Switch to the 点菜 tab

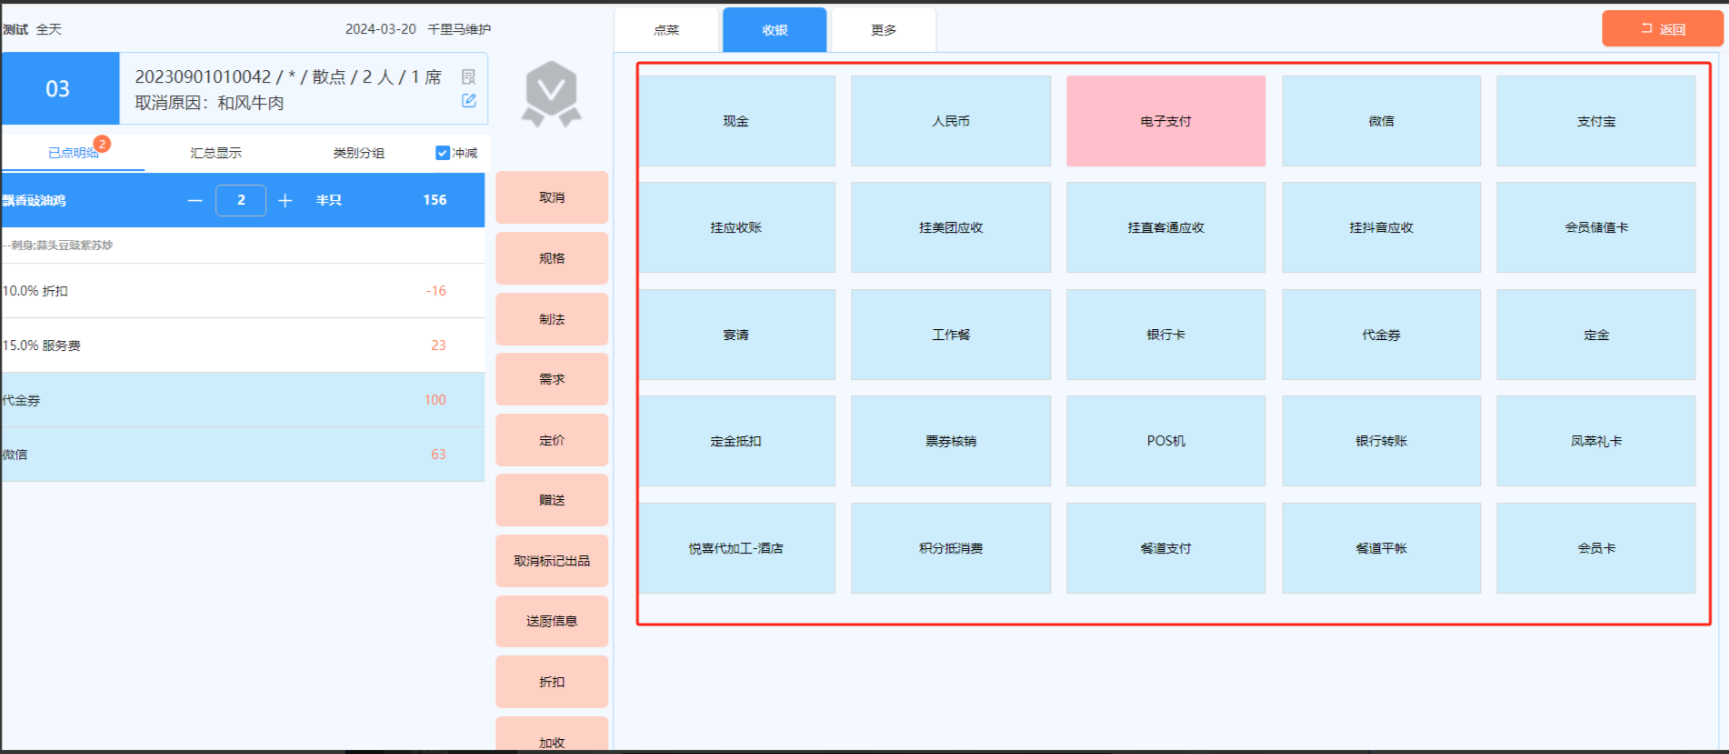666,30
